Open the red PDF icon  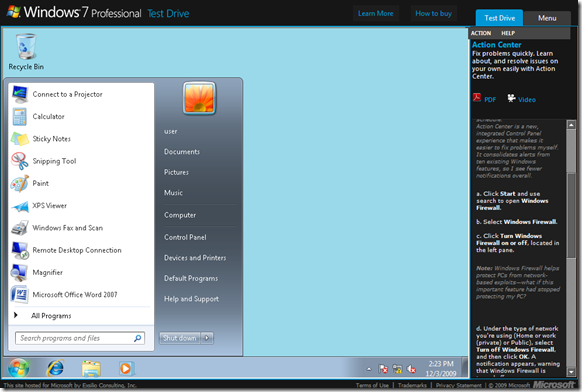[477, 98]
